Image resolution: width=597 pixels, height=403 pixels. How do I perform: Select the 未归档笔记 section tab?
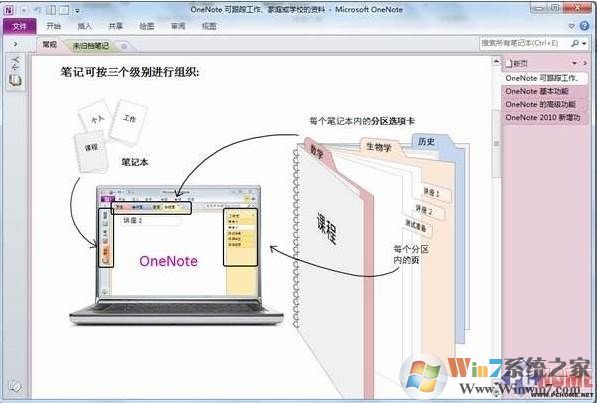tap(91, 46)
